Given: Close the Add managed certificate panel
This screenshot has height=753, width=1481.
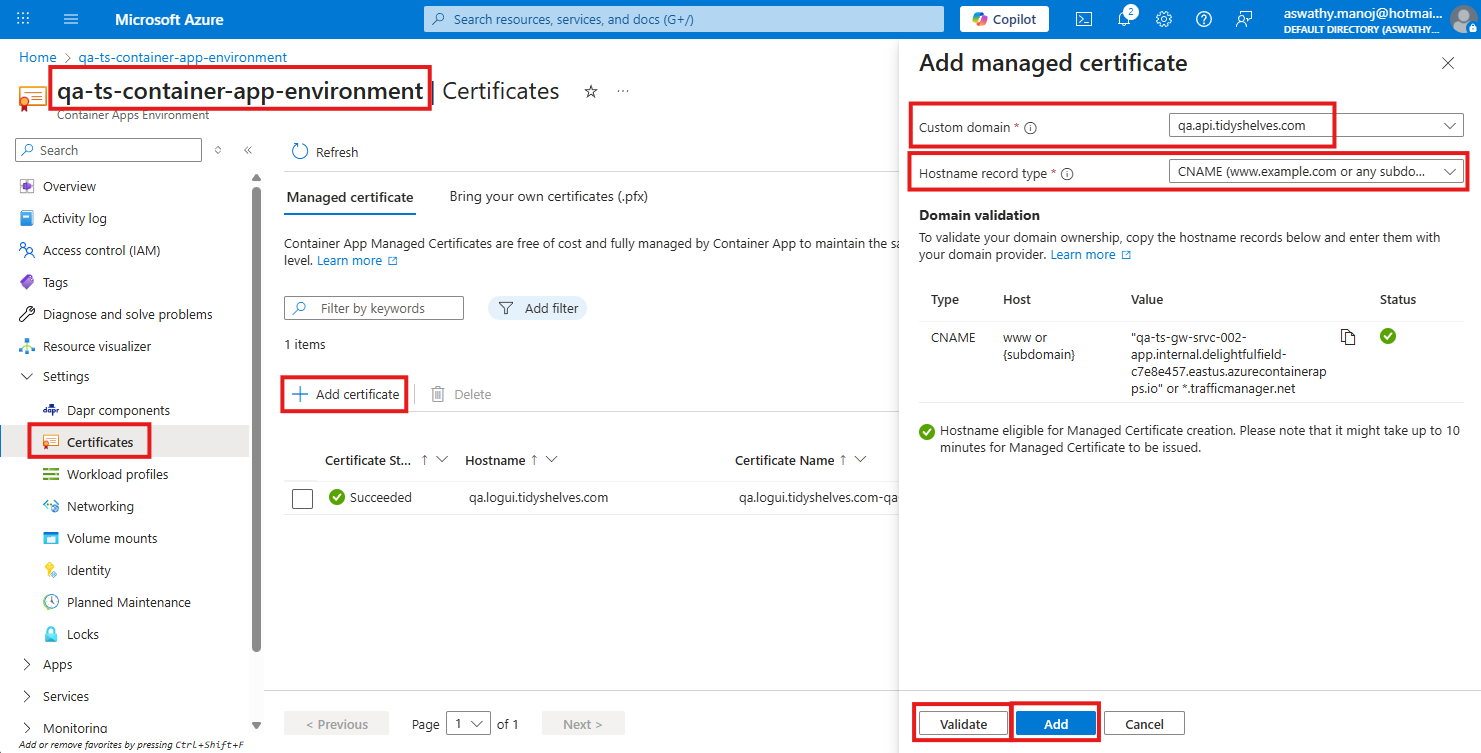Looking at the screenshot, I should tap(1448, 63).
